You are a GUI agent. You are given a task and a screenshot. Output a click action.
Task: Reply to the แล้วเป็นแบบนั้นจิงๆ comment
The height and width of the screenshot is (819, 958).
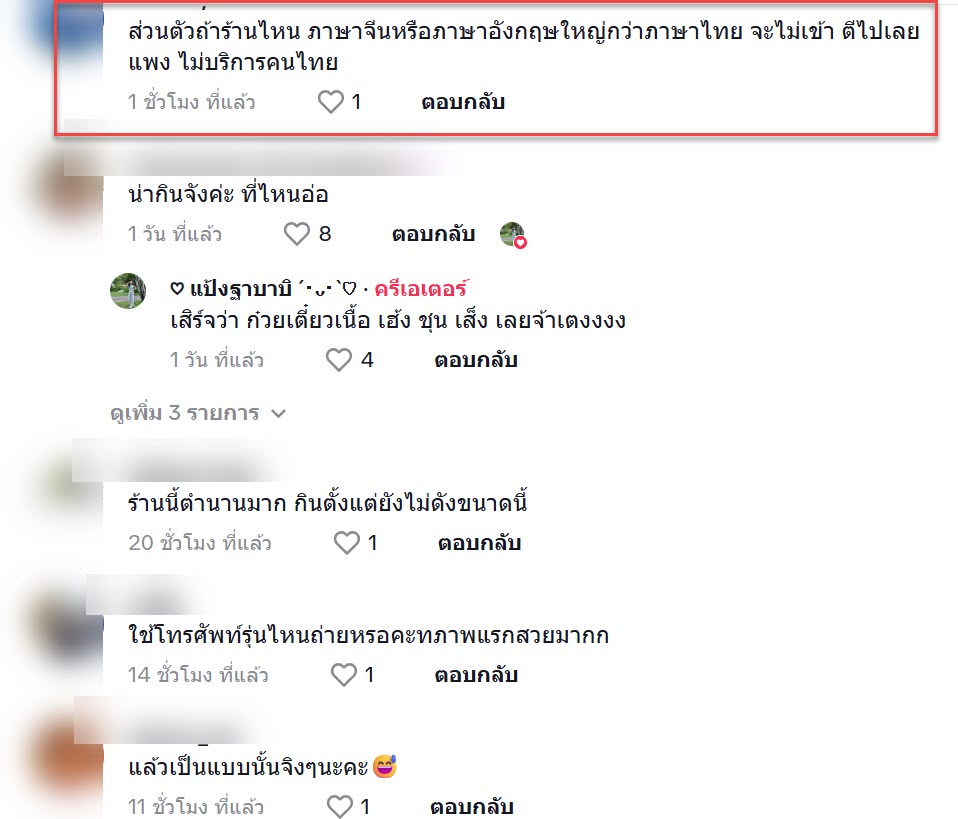tap(472, 807)
